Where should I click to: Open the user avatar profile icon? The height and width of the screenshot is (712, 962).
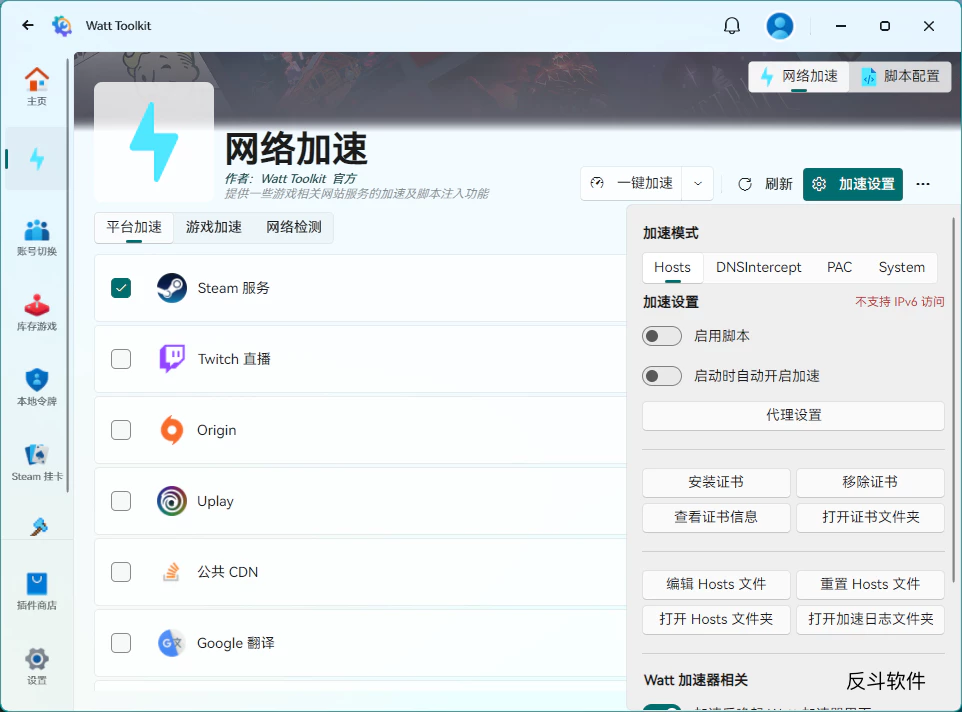(780, 26)
